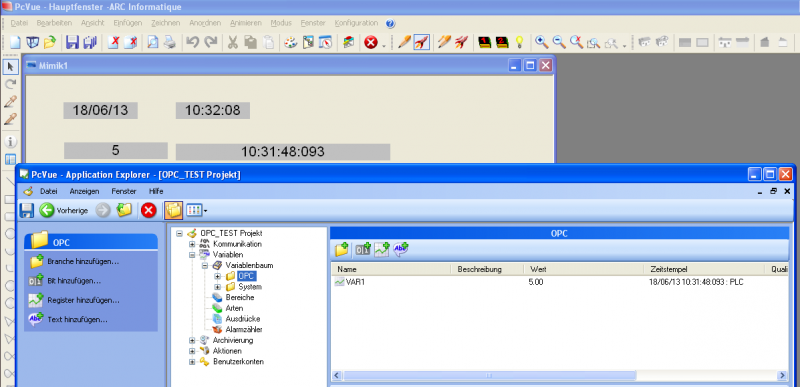Viewport: 800px width, 387px height.
Task: Open the color palette icon
Action: (x=290, y=42)
